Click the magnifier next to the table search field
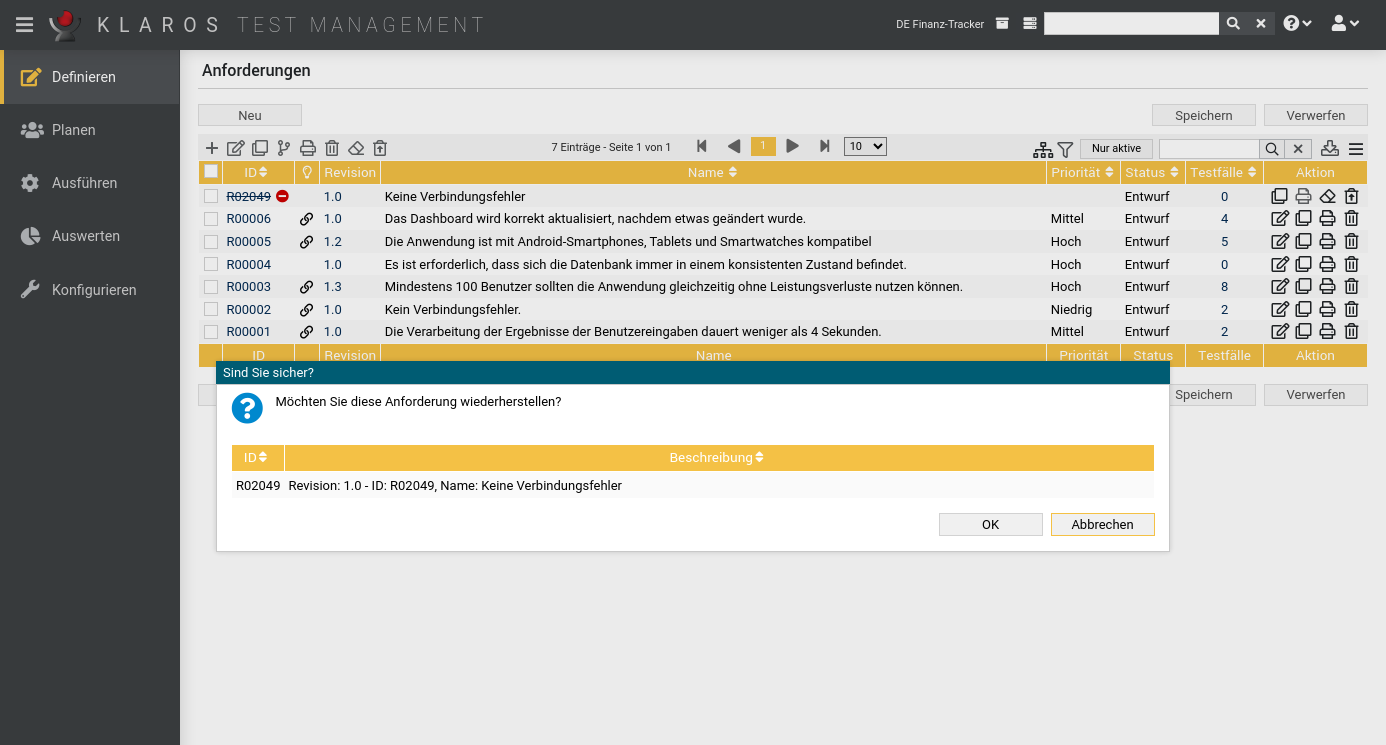This screenshot has height=745, width=1386. (x=1272, y=149)
